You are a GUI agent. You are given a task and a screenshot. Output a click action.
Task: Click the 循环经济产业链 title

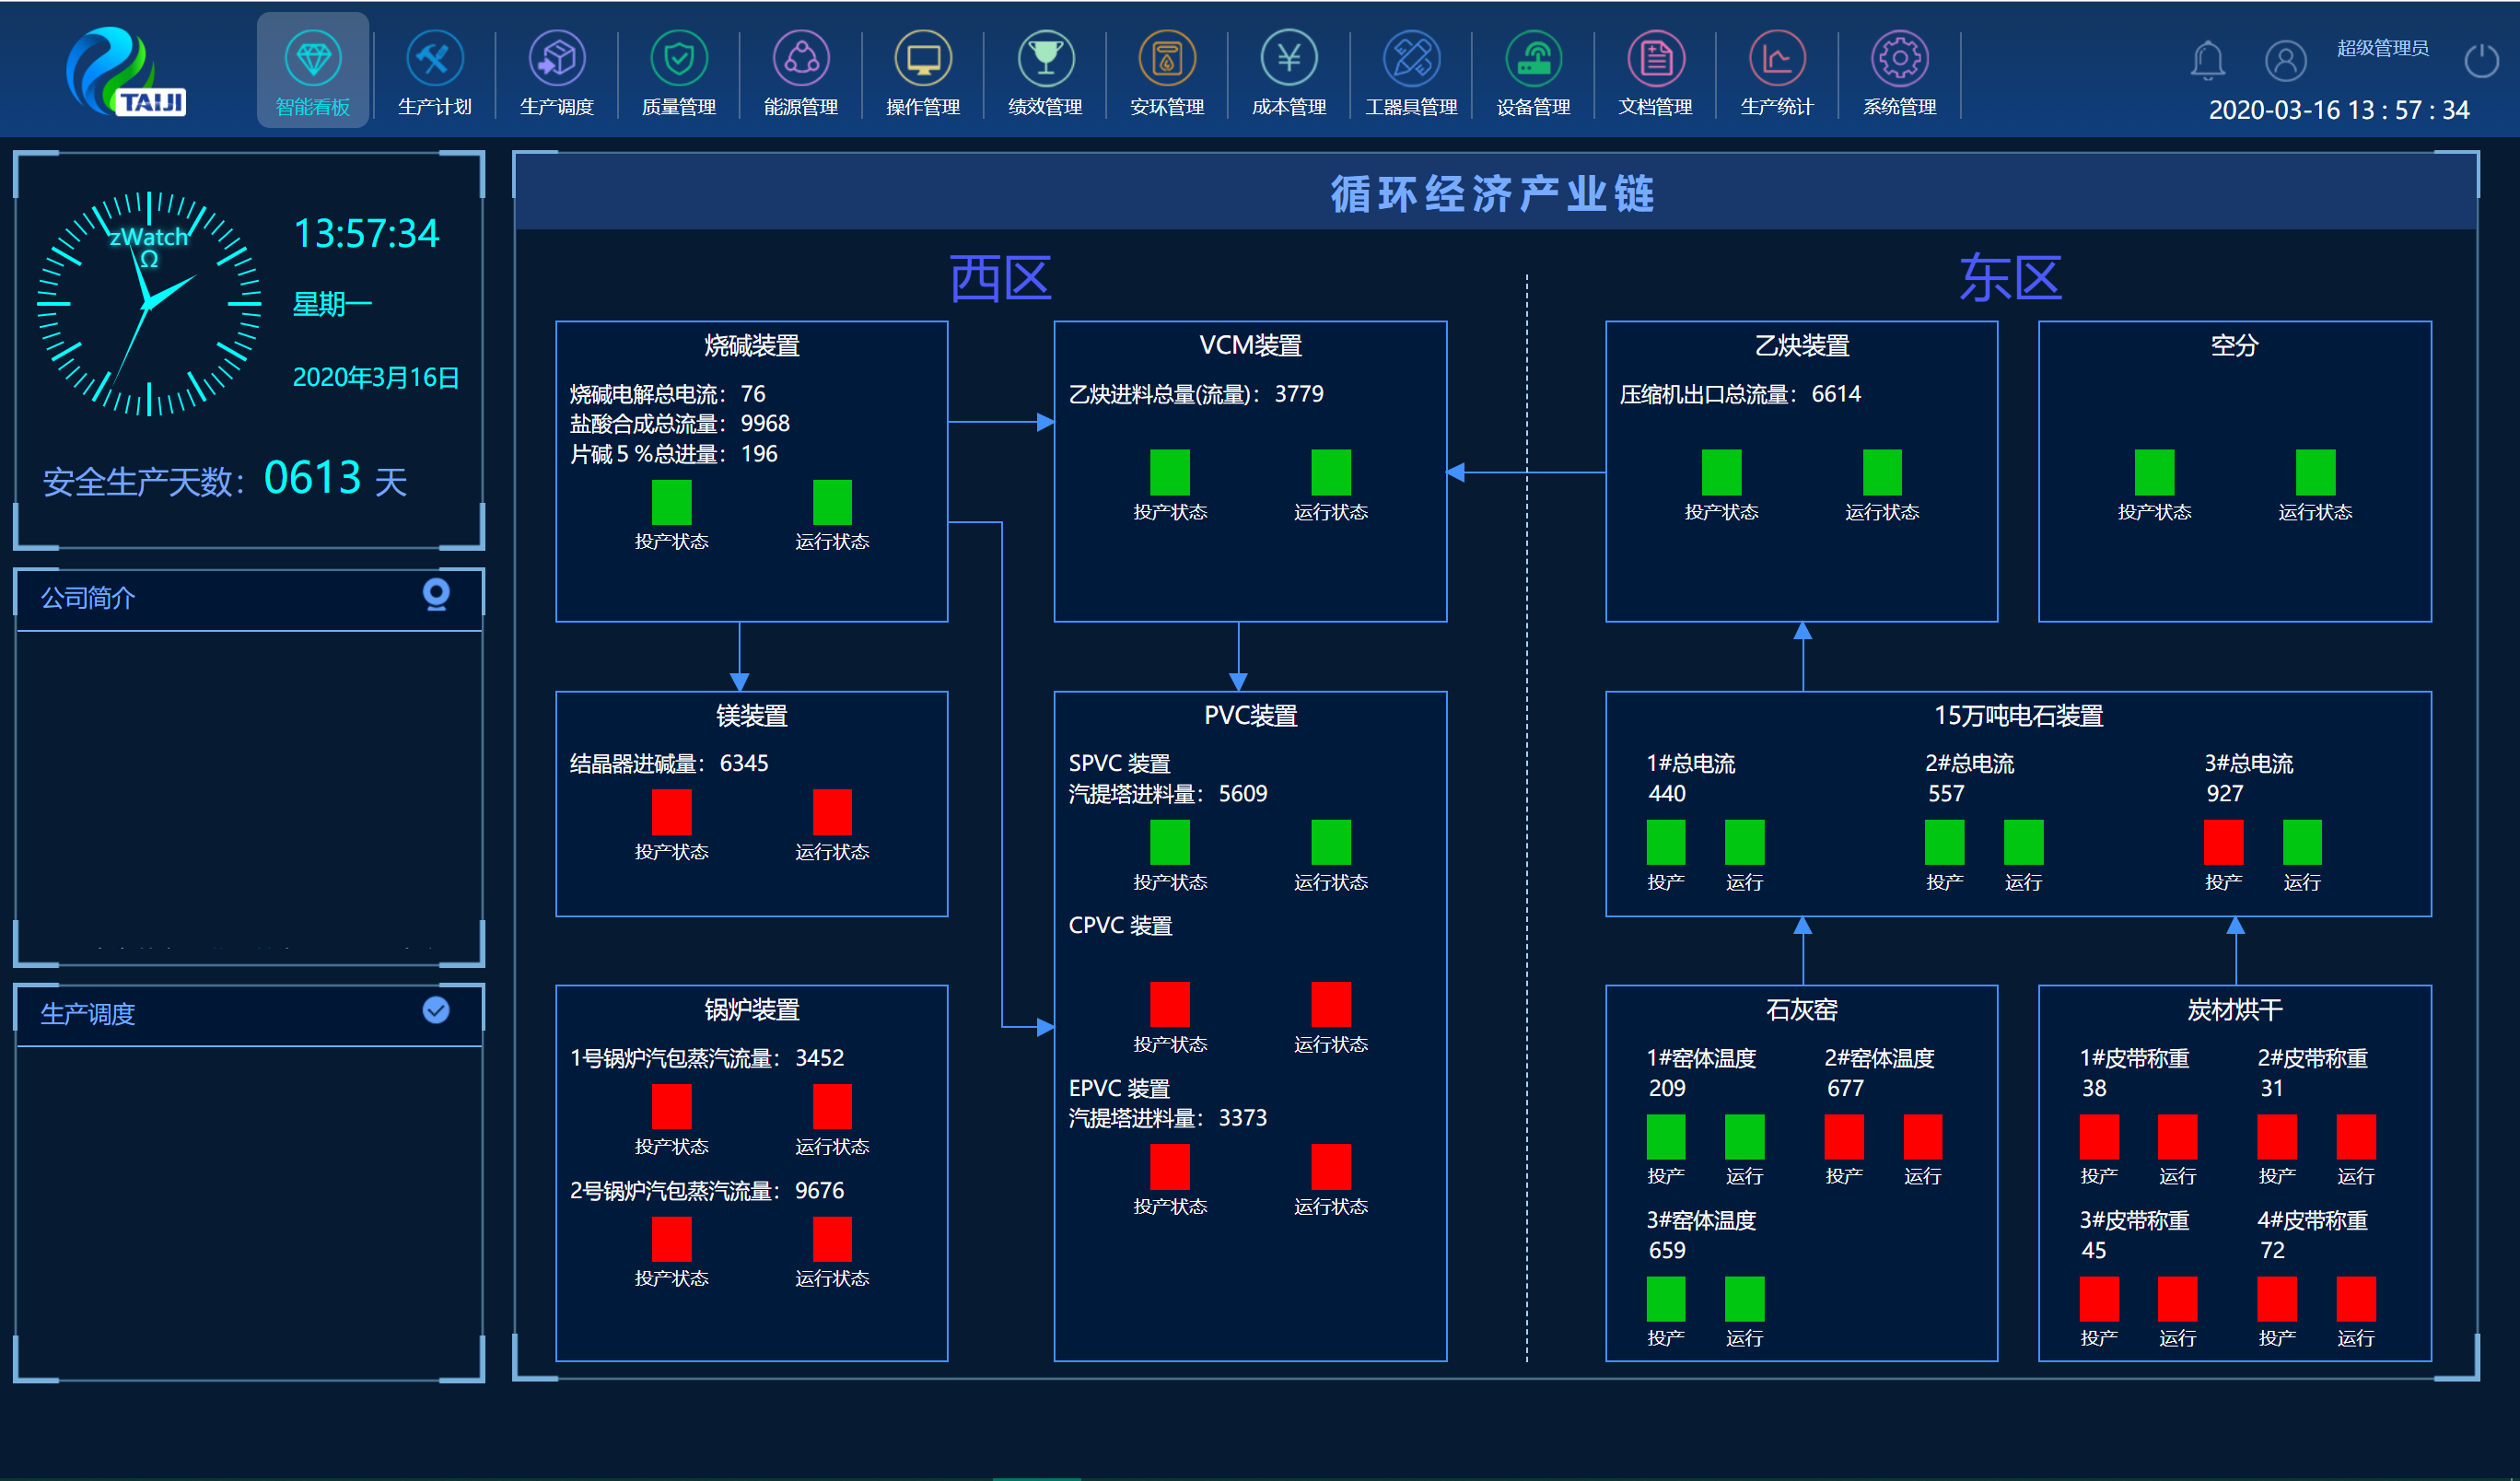(1492, 194)
